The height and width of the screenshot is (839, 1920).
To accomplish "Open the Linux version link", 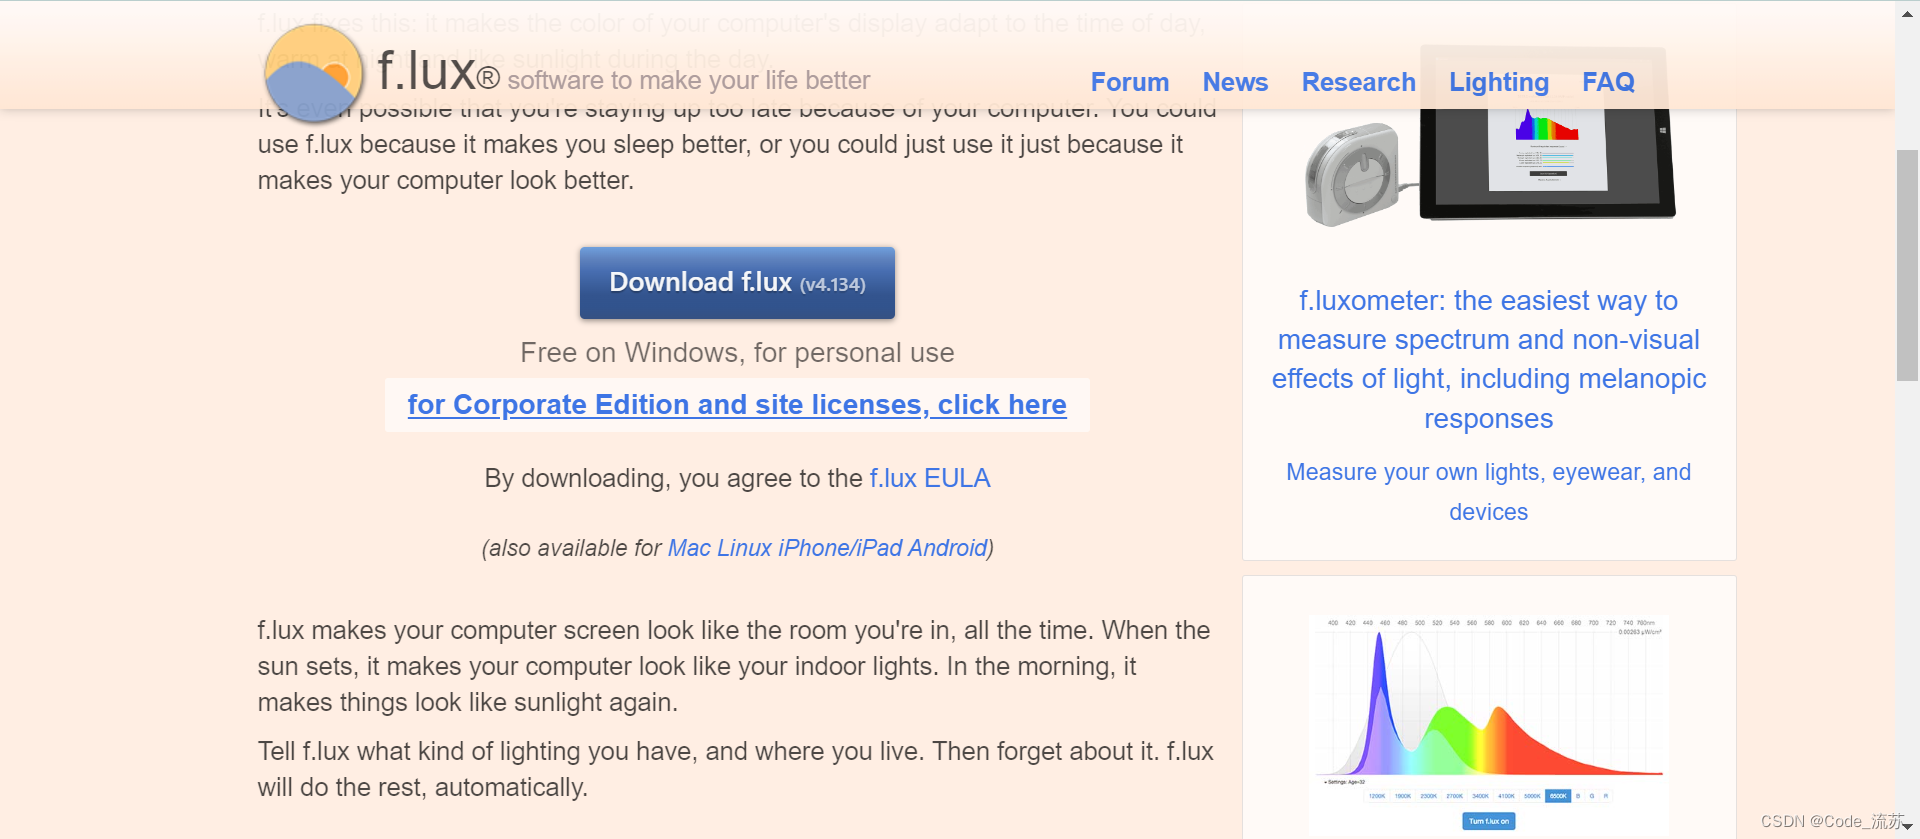I will [744, 548].
